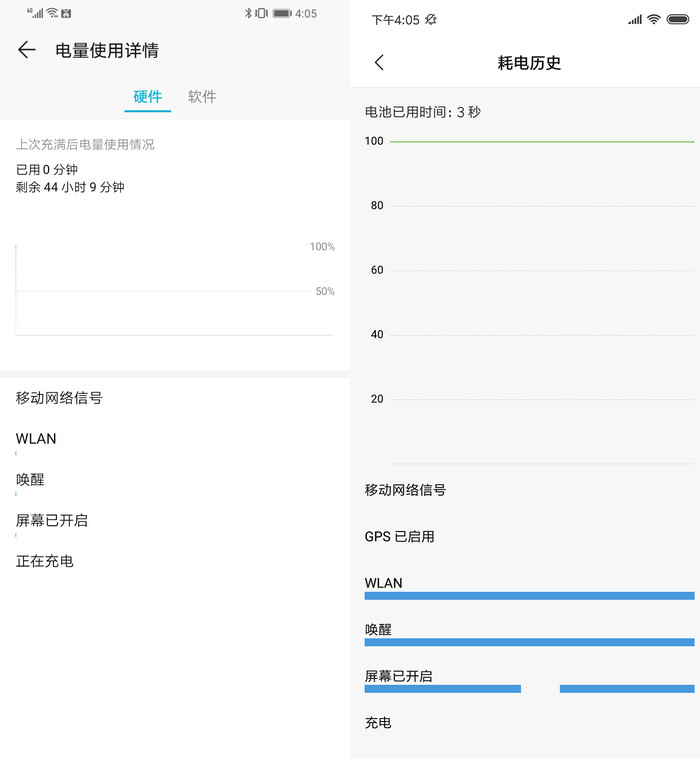Tap 唤醒 row in left panel
700x758 pixels.
coord(30,480)
